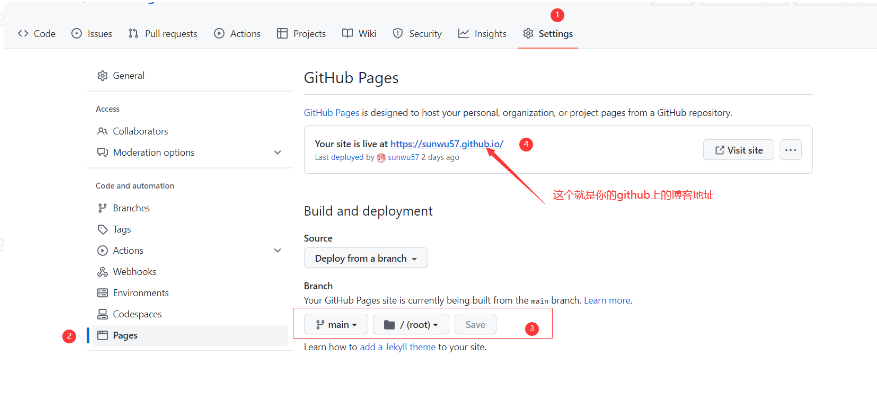Click the Visit site button
Image resolution: width=877 pixels, height=393 pixels.
click(738, 150)
